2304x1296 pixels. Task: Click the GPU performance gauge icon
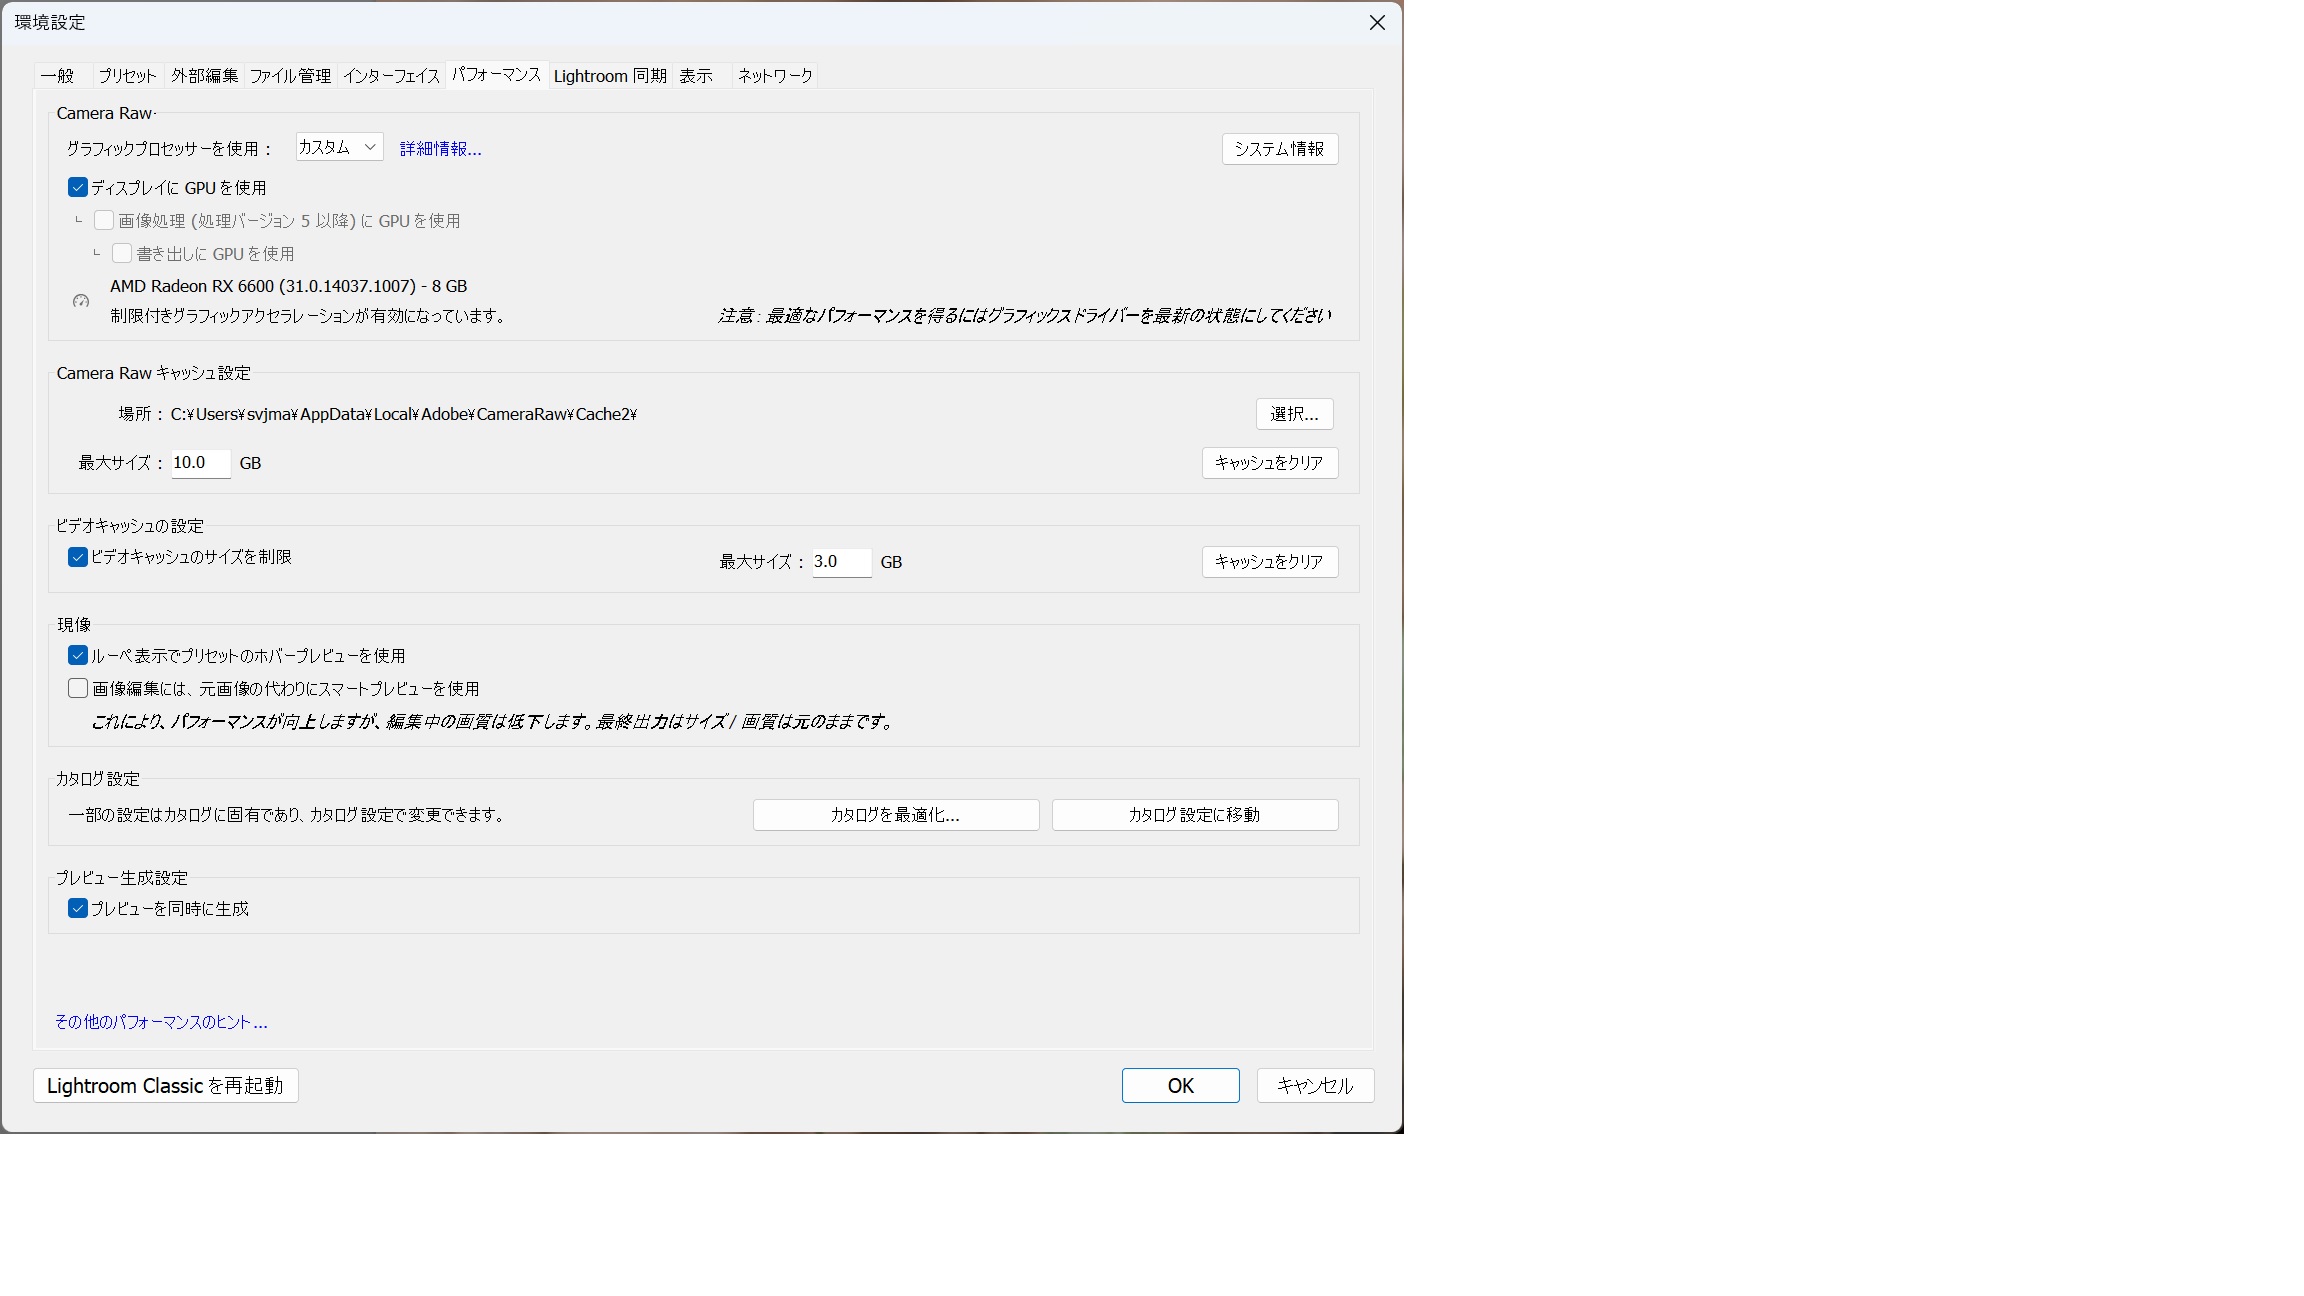pos(81,301)
